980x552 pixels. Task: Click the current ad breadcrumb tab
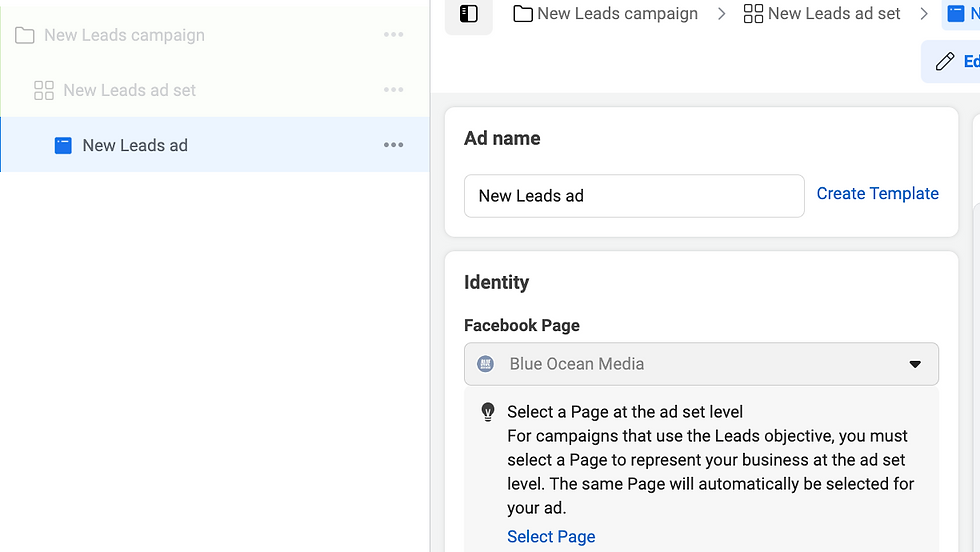(962, 14)
